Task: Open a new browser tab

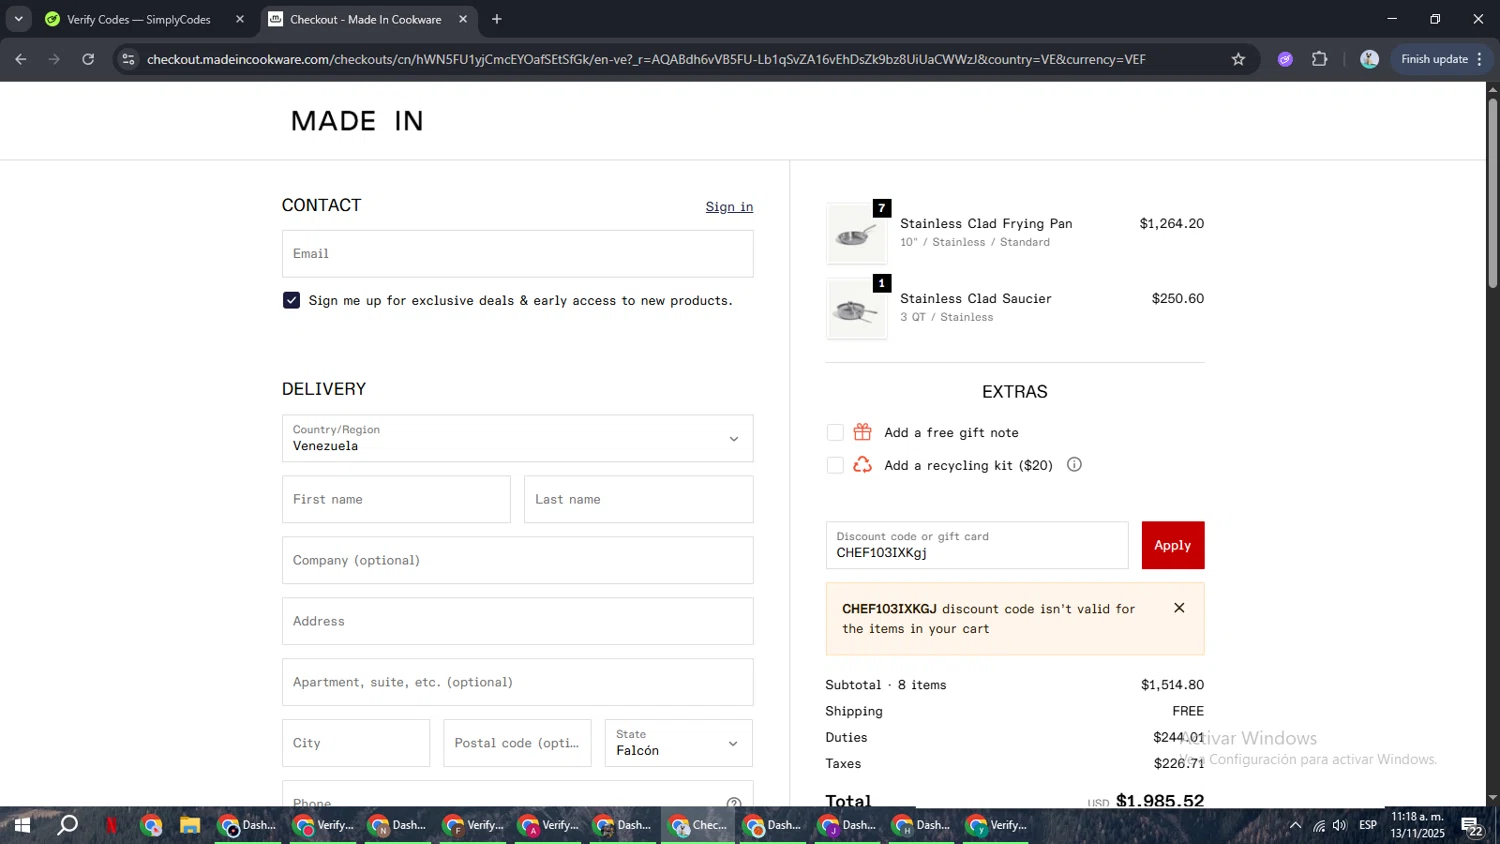Action: point(497,19)
